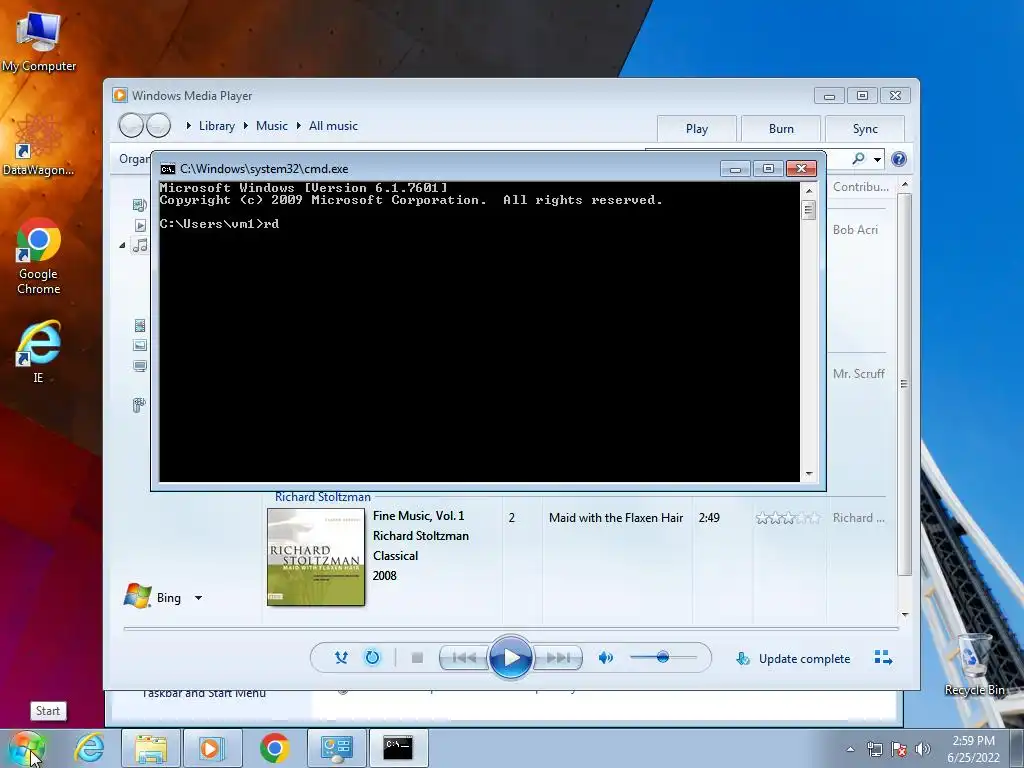Switch to Control Panel taskbar button
The image size is (1024, 768).
(x=336, y=748)
